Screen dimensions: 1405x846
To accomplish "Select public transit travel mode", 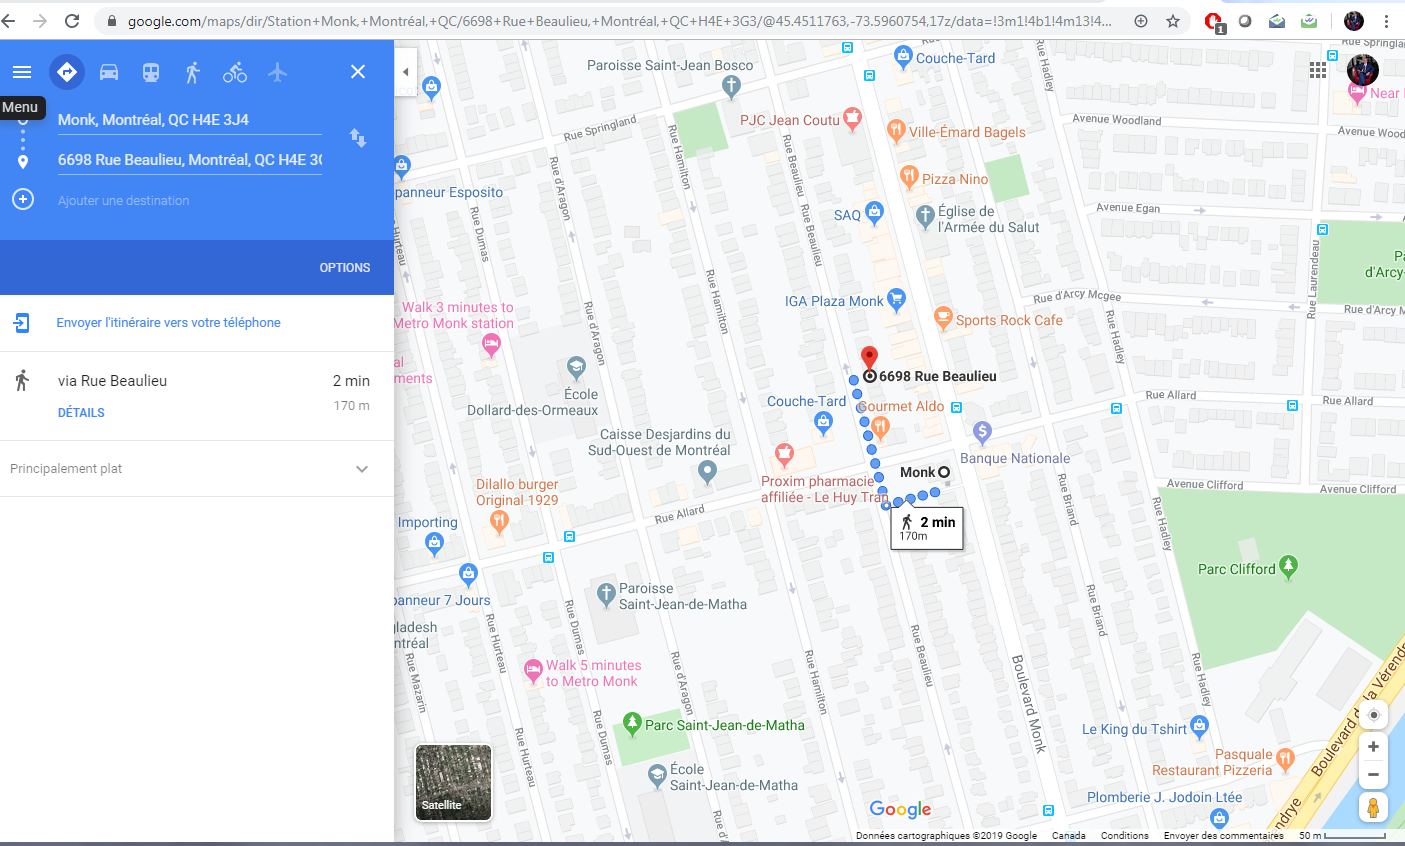I will 151,72.
